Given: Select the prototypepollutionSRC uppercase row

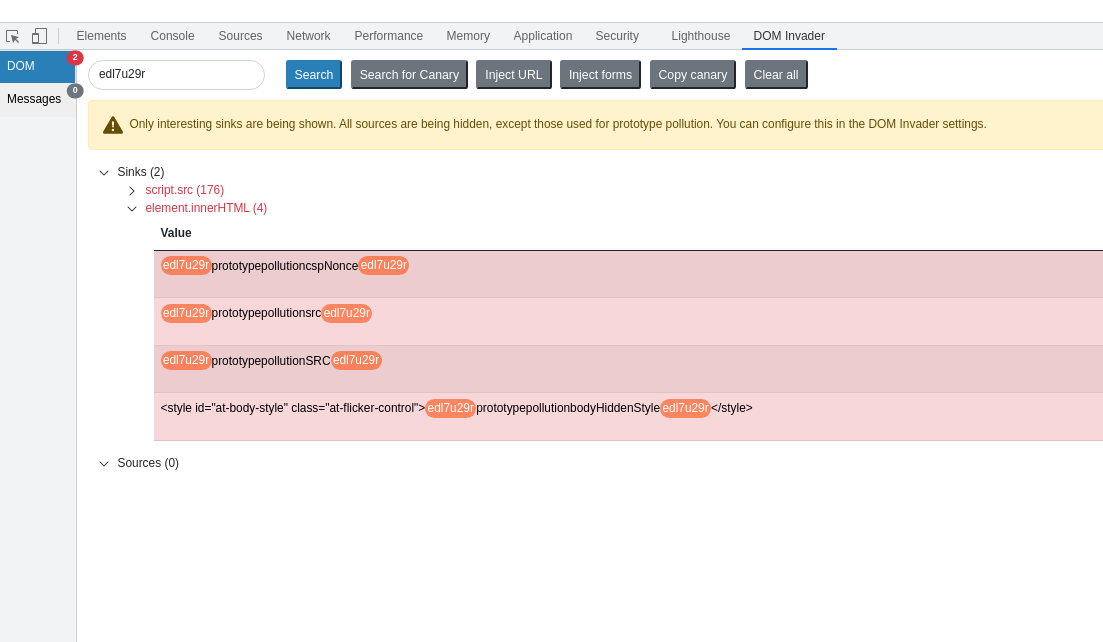Looking at the screenshot, I should click(x=628, y=368).
